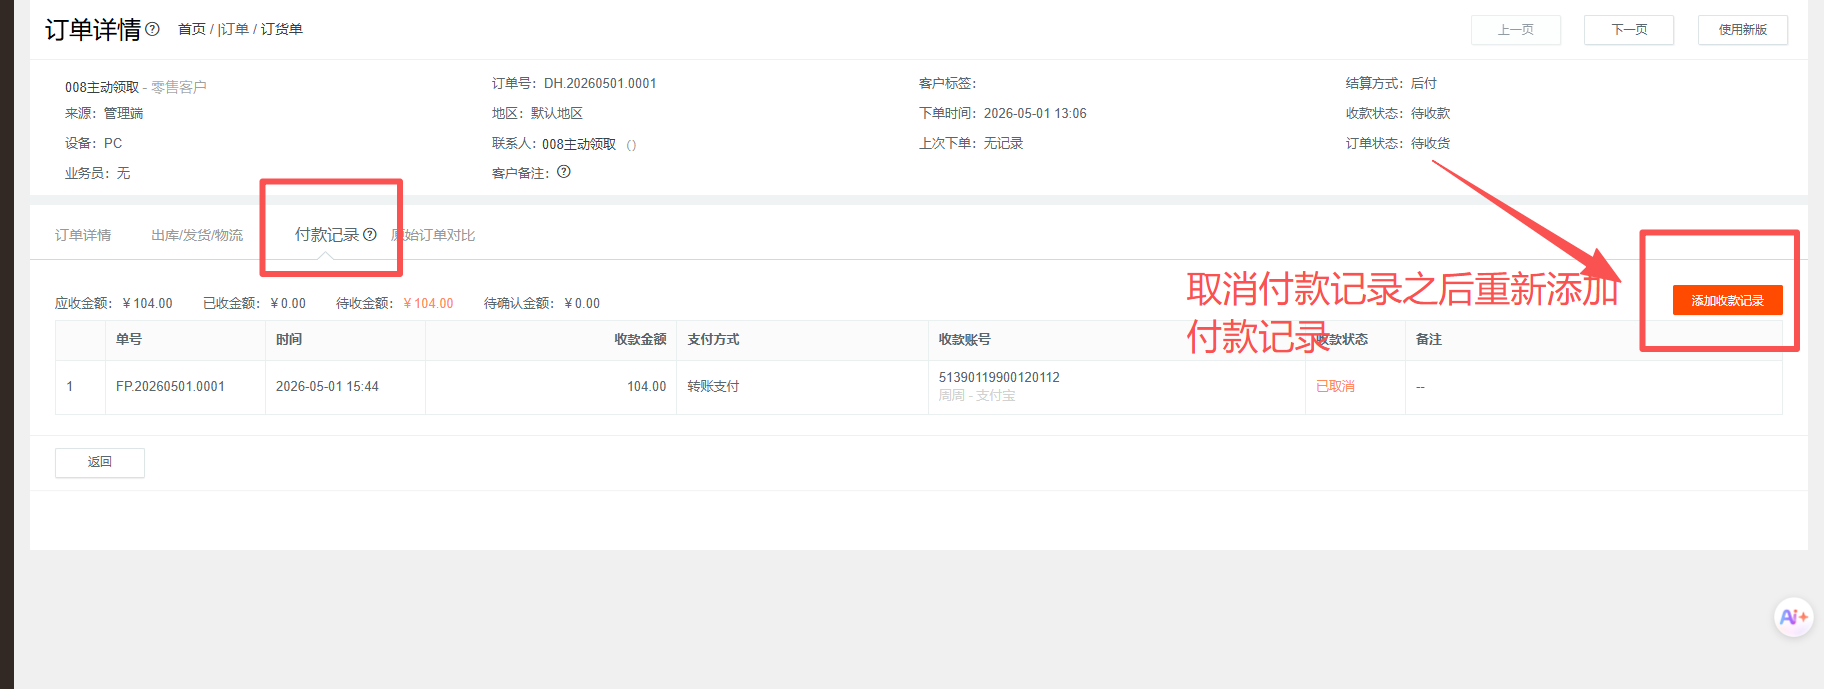1824x689 pixels.
Task: Add a receipt record with 添加收款记录
Action: coord(1728,300)
